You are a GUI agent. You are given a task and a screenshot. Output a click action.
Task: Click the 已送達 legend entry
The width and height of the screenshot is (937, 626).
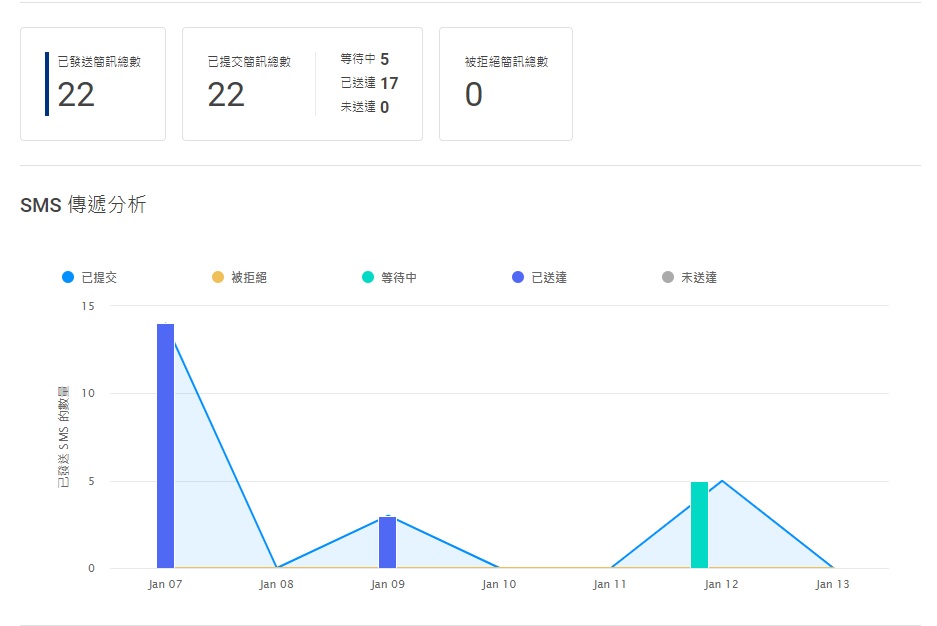539,277
